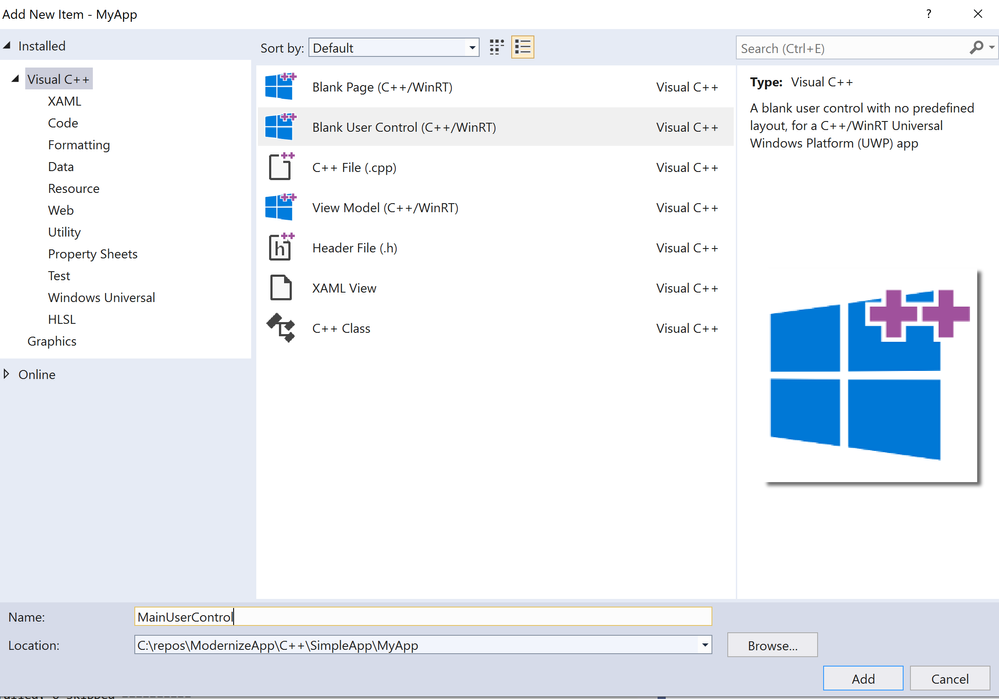Click the Blank Page (C++/WinRT) template icon
Screen dimensions: 999x699
[280, 87]
